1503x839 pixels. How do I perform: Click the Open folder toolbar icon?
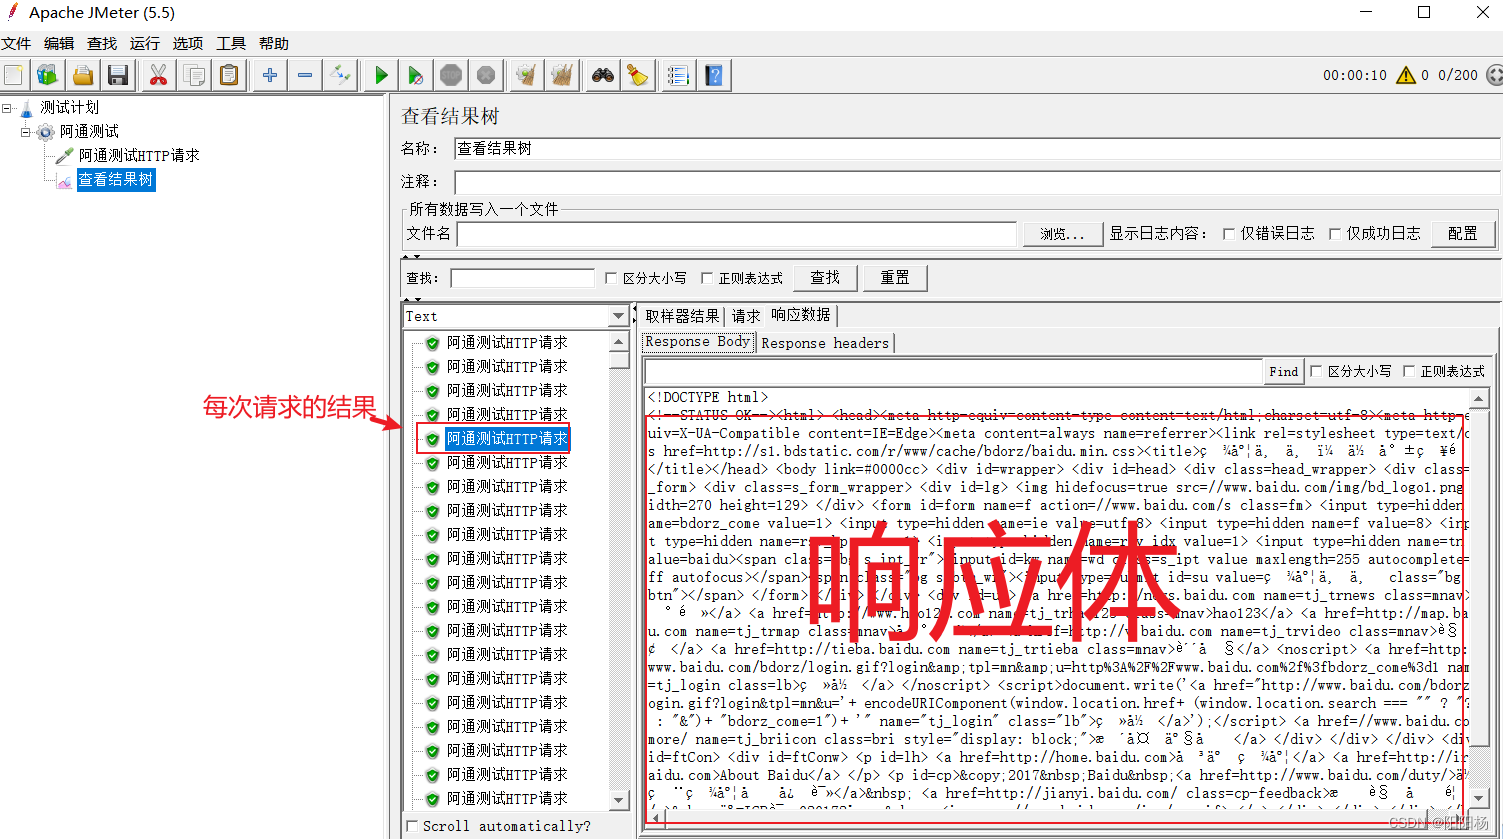click(x=83, y=75)
